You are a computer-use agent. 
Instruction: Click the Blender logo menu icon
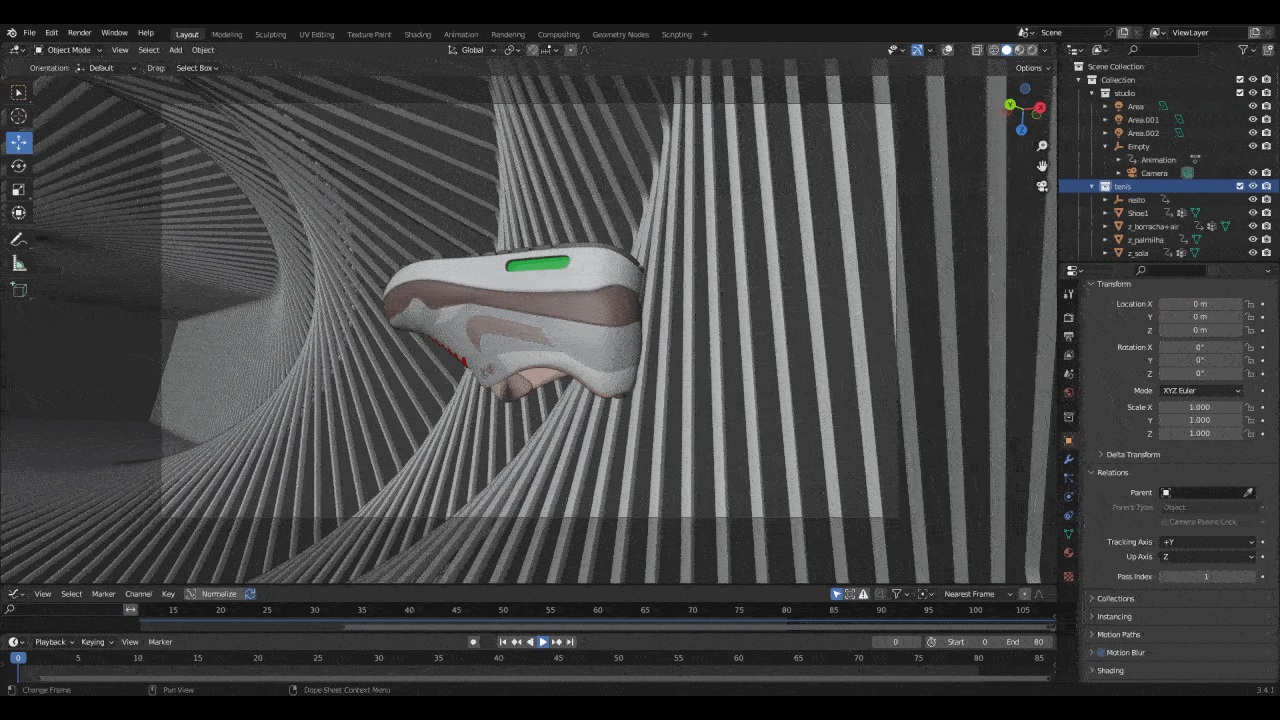pos(11,33)
